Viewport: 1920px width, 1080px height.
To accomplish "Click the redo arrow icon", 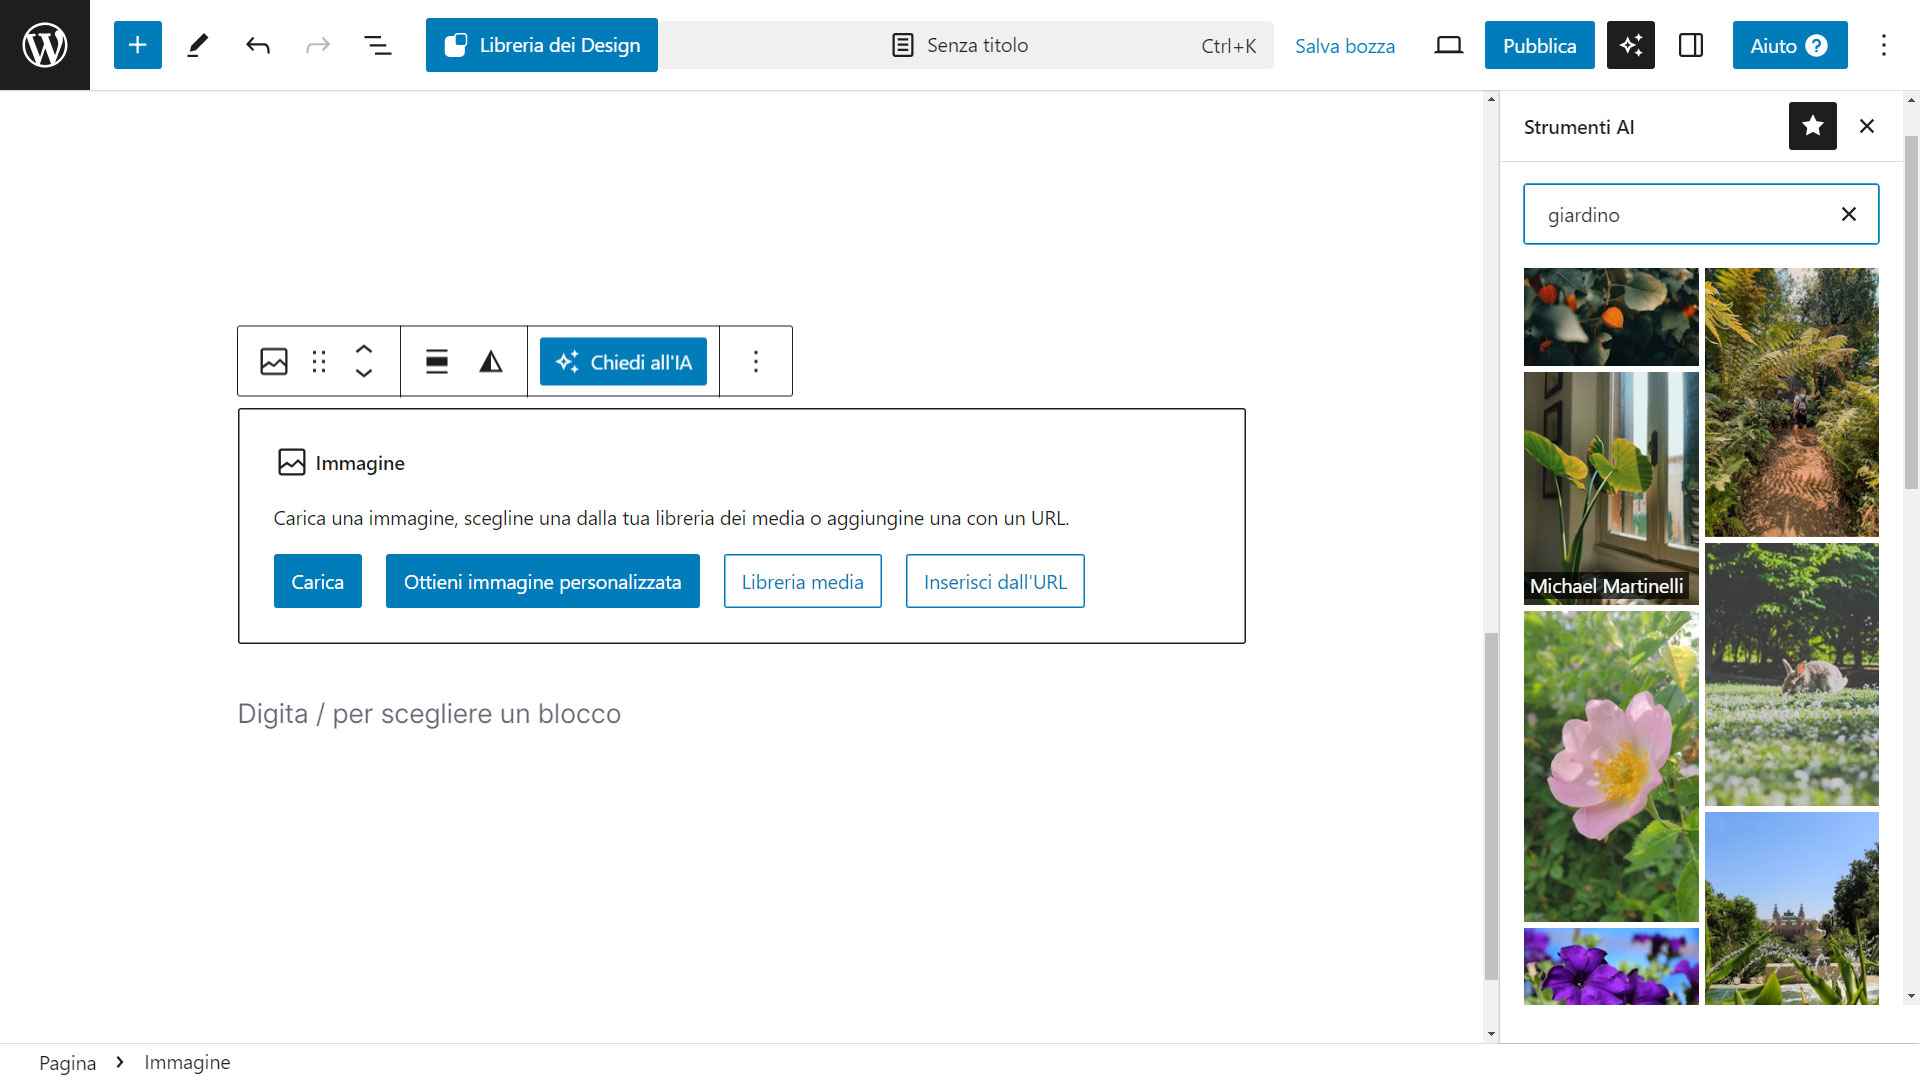I will coord(318,45).
